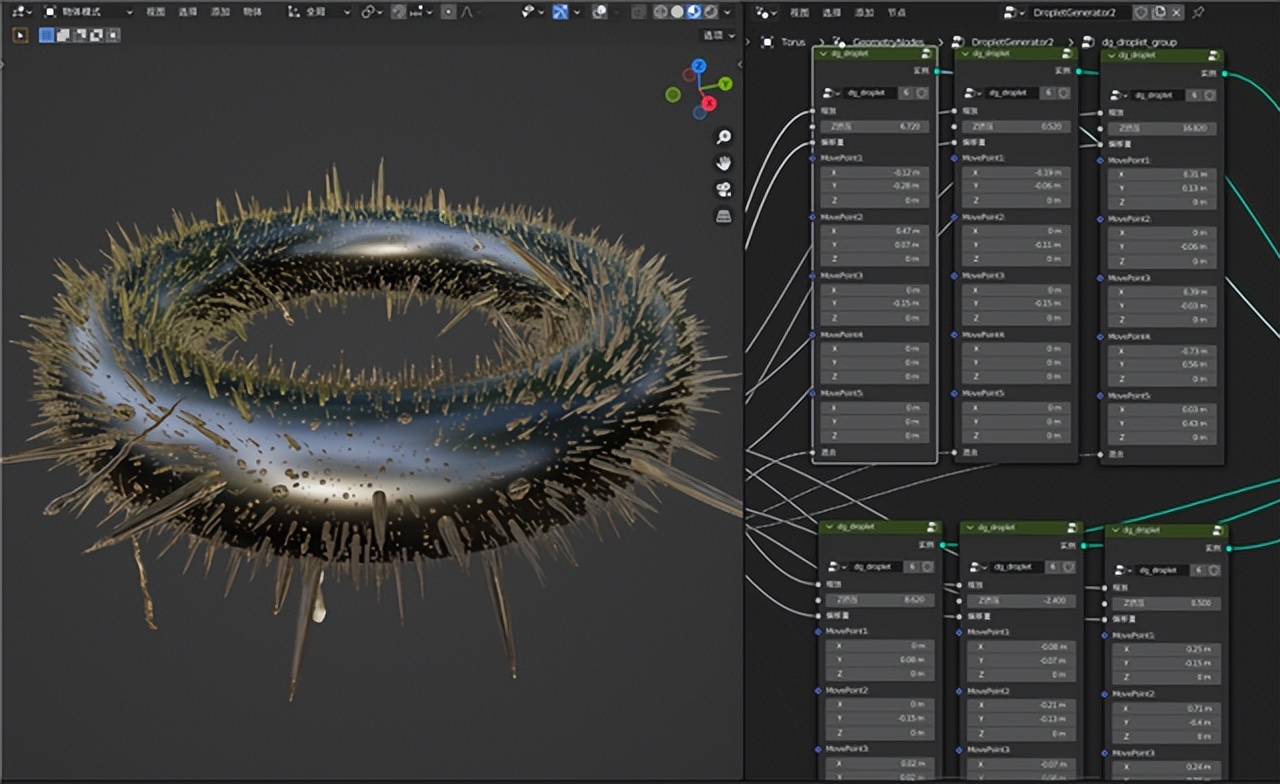Click the Move/Pan hand icon beside viewport
Image resolution: width=1280 pixels, height=784 pixels.
723,162
